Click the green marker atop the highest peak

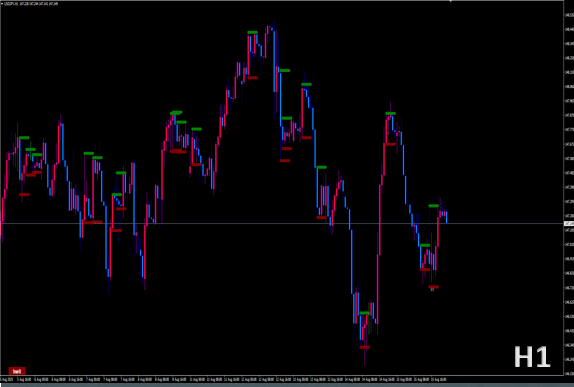[x=253, y=33]
